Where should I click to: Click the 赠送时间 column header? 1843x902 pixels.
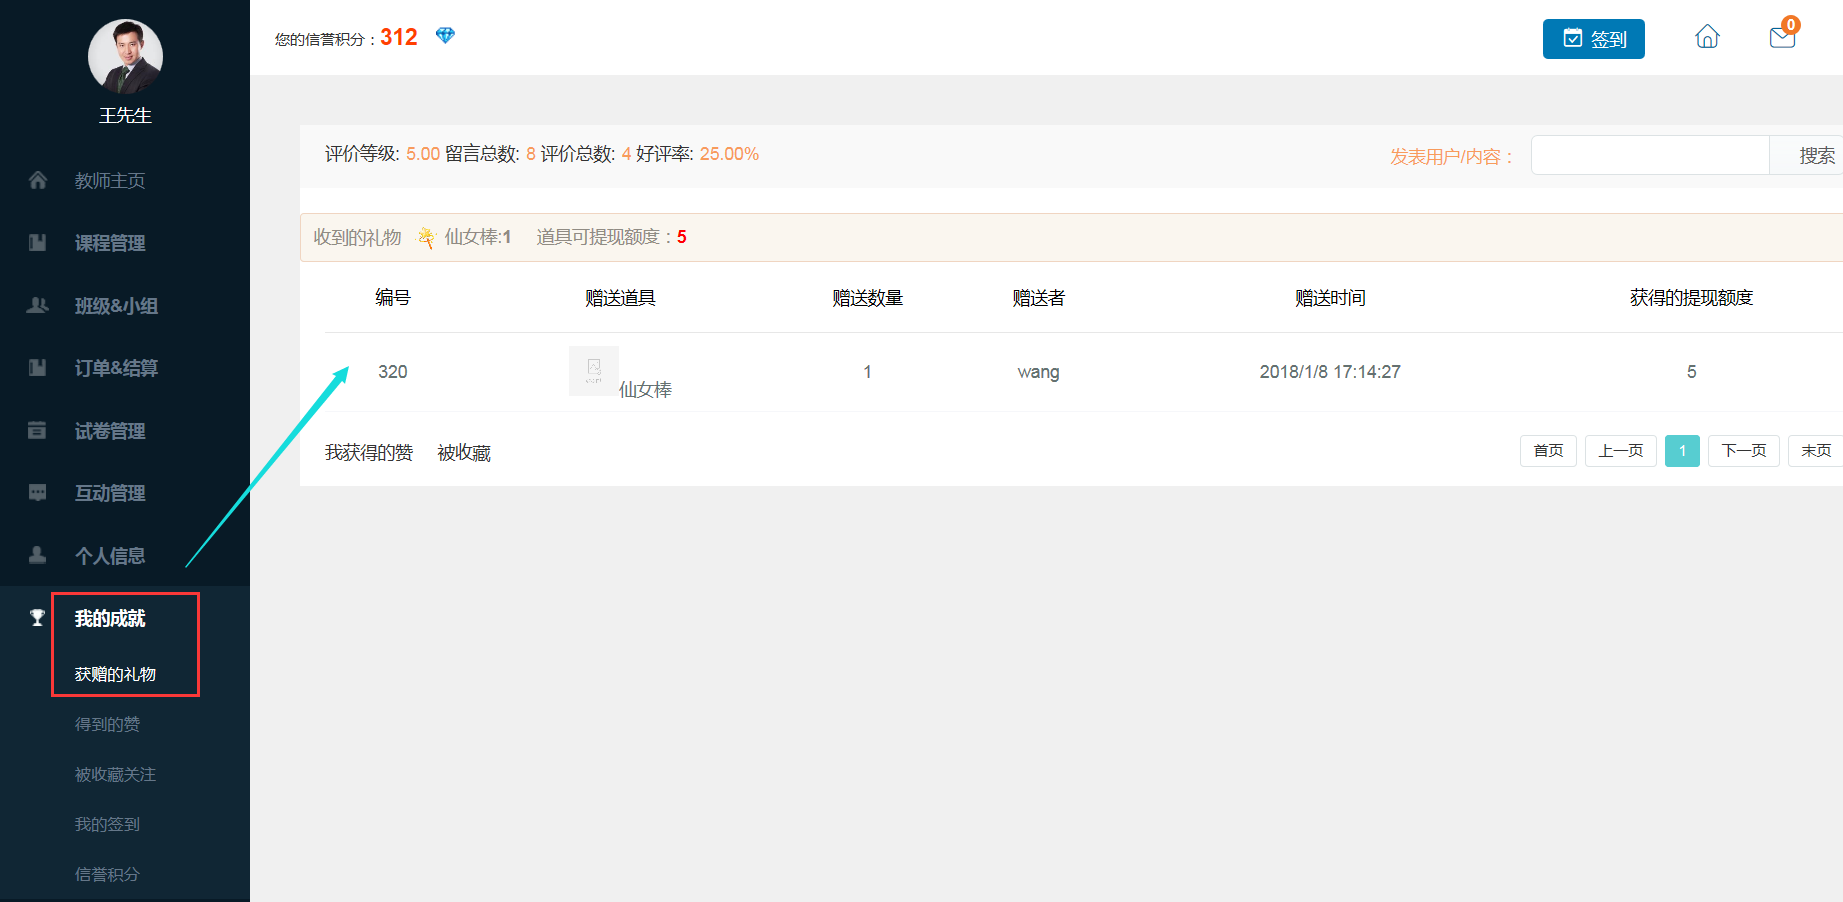1330,298
